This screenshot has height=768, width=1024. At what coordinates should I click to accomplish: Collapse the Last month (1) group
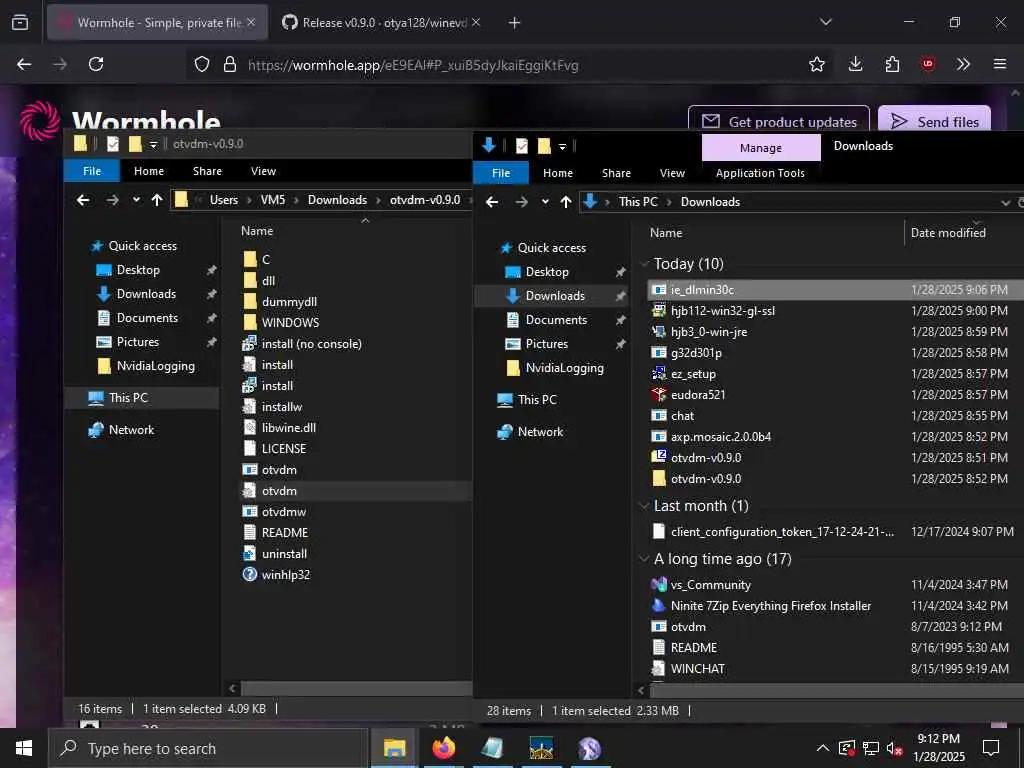pyautogui.click(x=645, y=506)
